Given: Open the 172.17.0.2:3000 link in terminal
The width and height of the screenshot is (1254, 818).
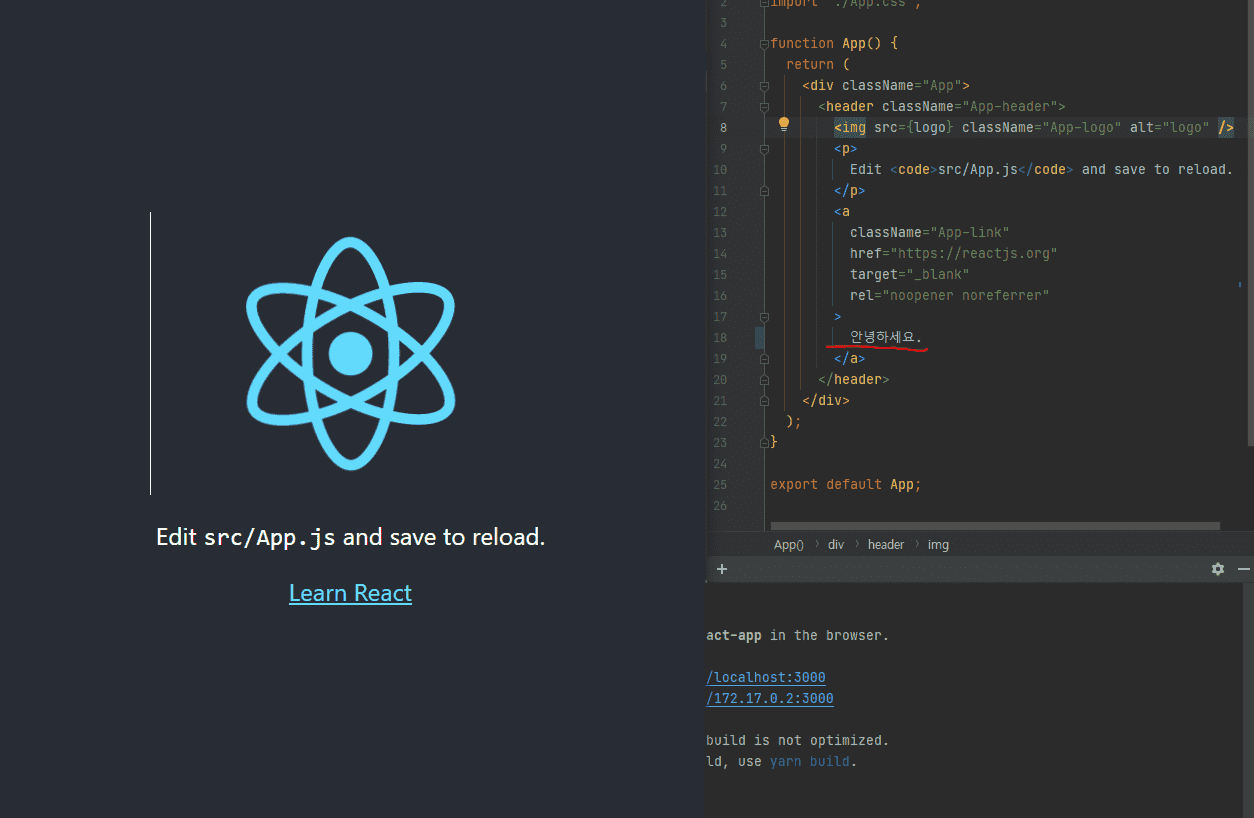Looking at the screenshot, I should click(x=770, y=699).
